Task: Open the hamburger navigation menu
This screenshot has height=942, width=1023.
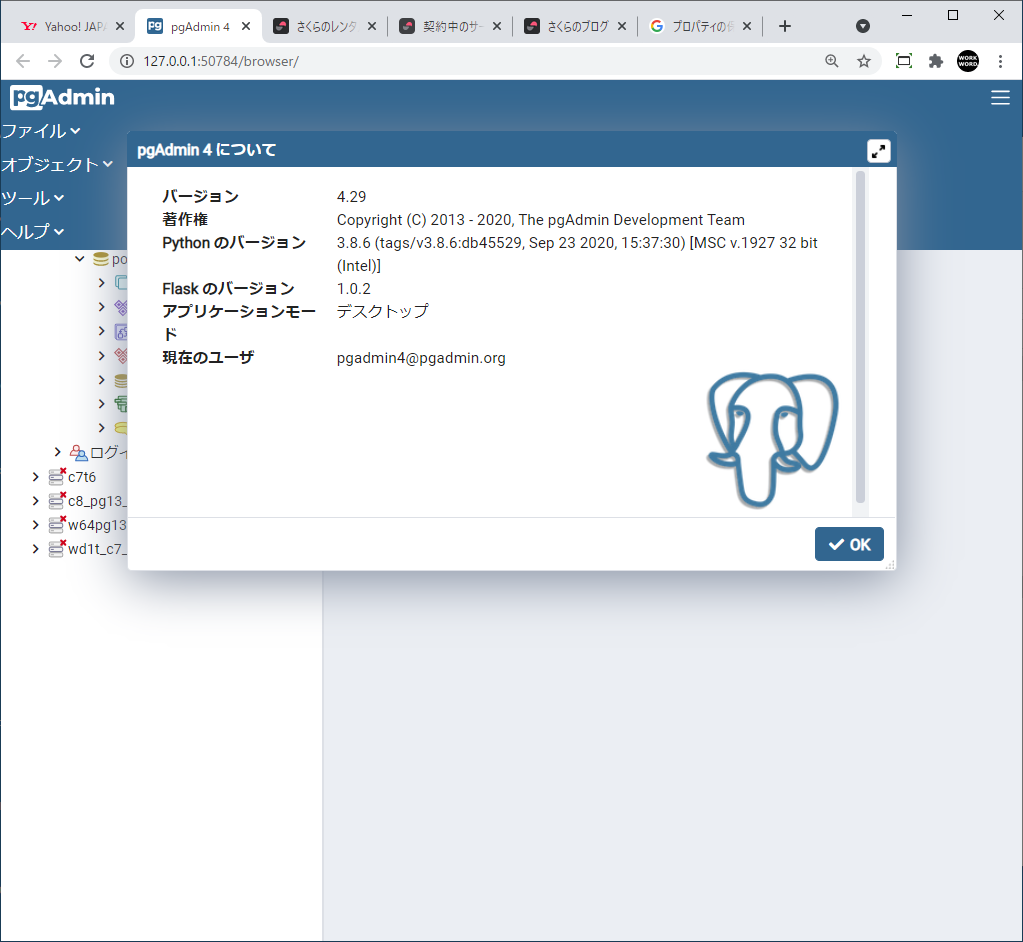Action: pos(1000,98)
